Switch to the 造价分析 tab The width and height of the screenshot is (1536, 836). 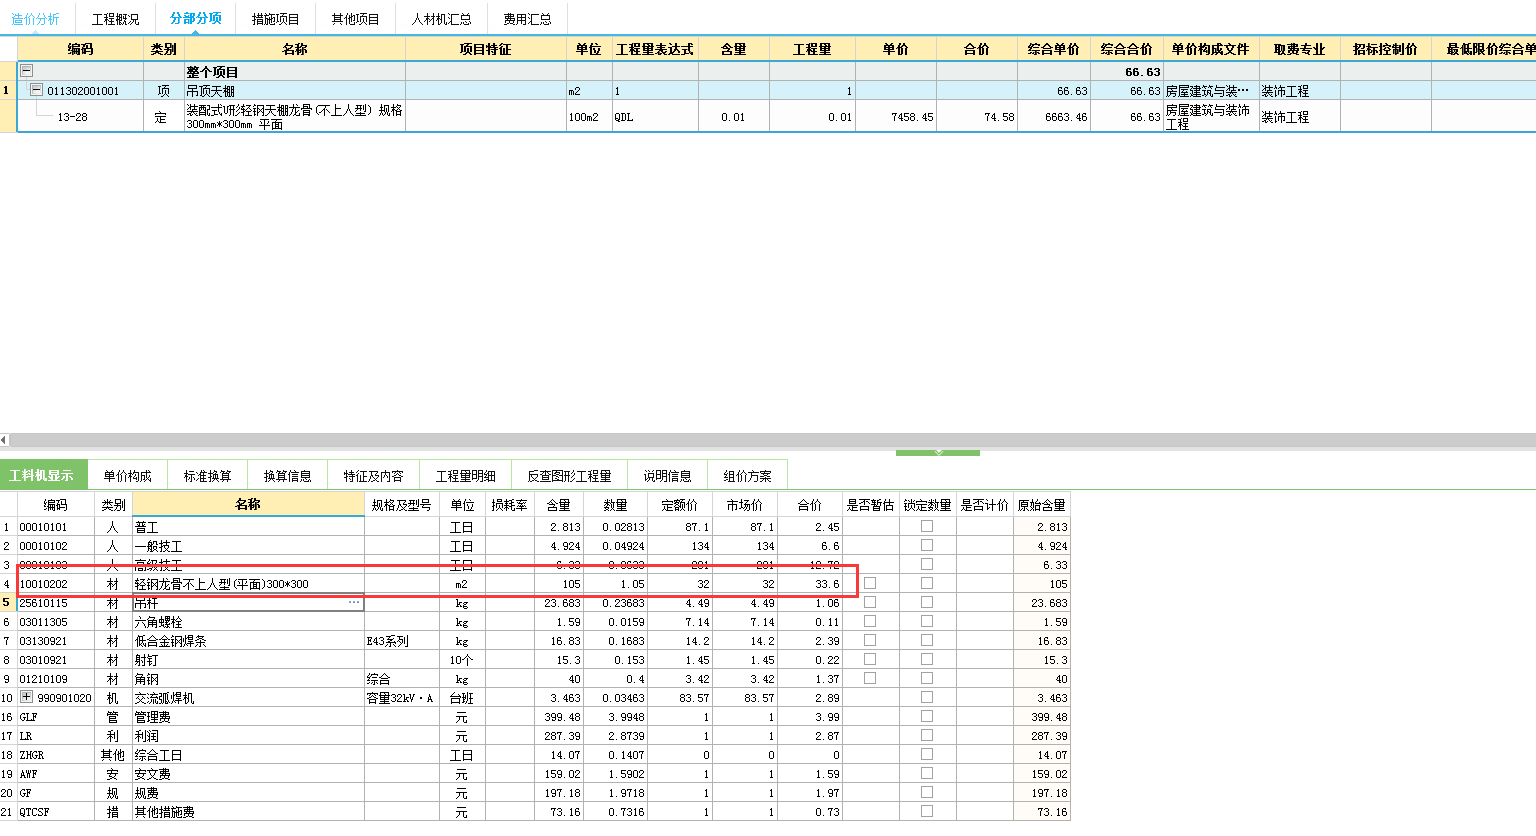click(35, 19)
